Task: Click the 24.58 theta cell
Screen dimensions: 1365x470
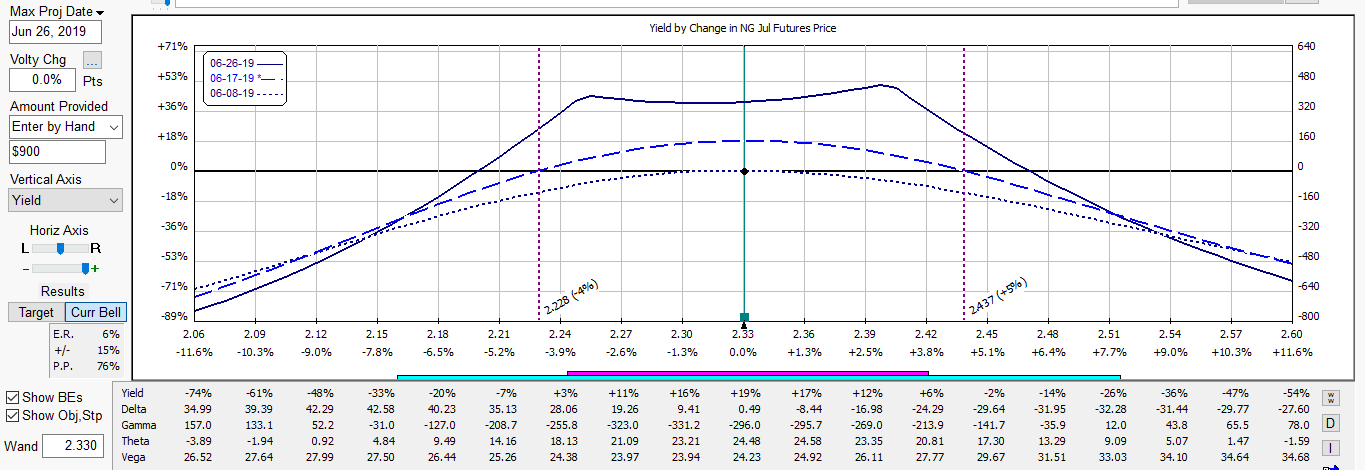Action: [x=803, y=440]
